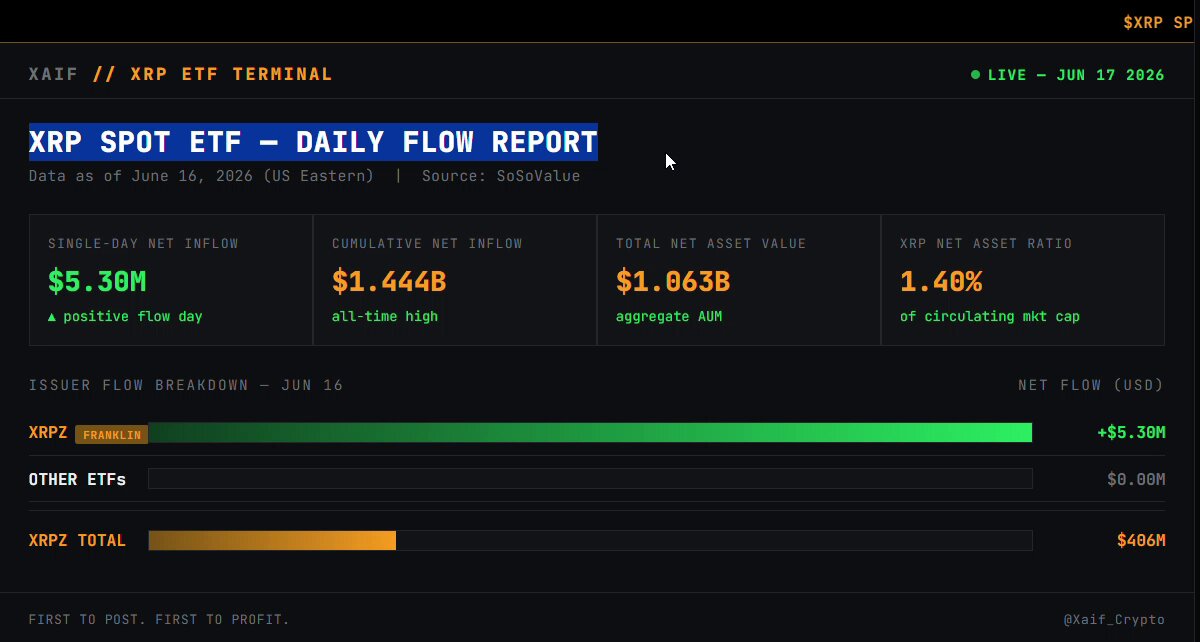Click the $1.444B cumulative inflow value
1200x642 pixels.
[389, 282]
